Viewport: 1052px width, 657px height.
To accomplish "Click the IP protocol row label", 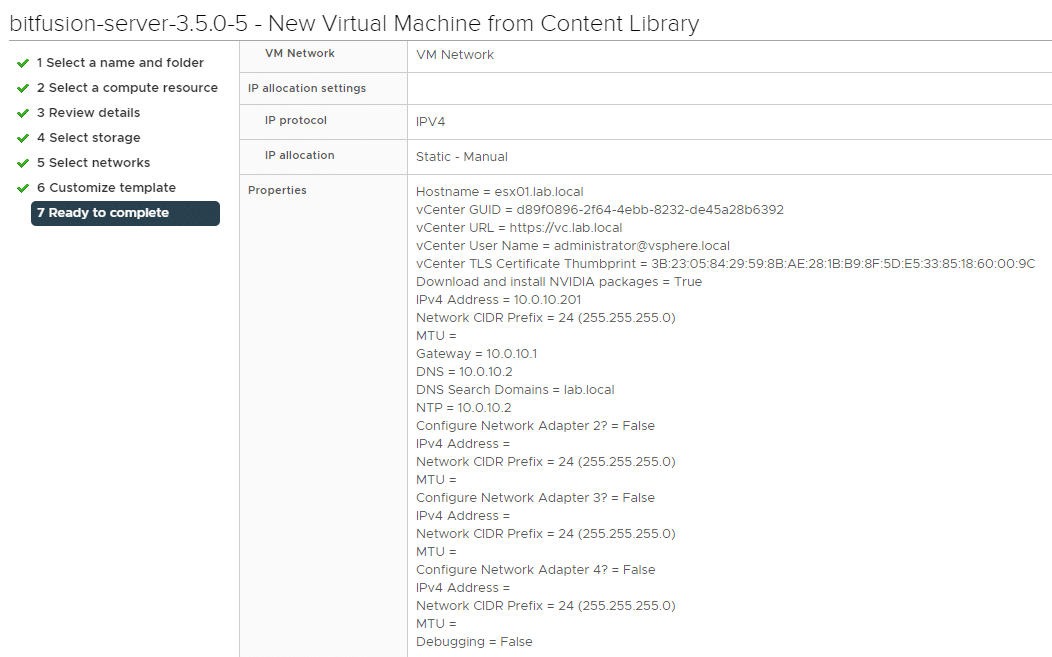I will point(296,120).
